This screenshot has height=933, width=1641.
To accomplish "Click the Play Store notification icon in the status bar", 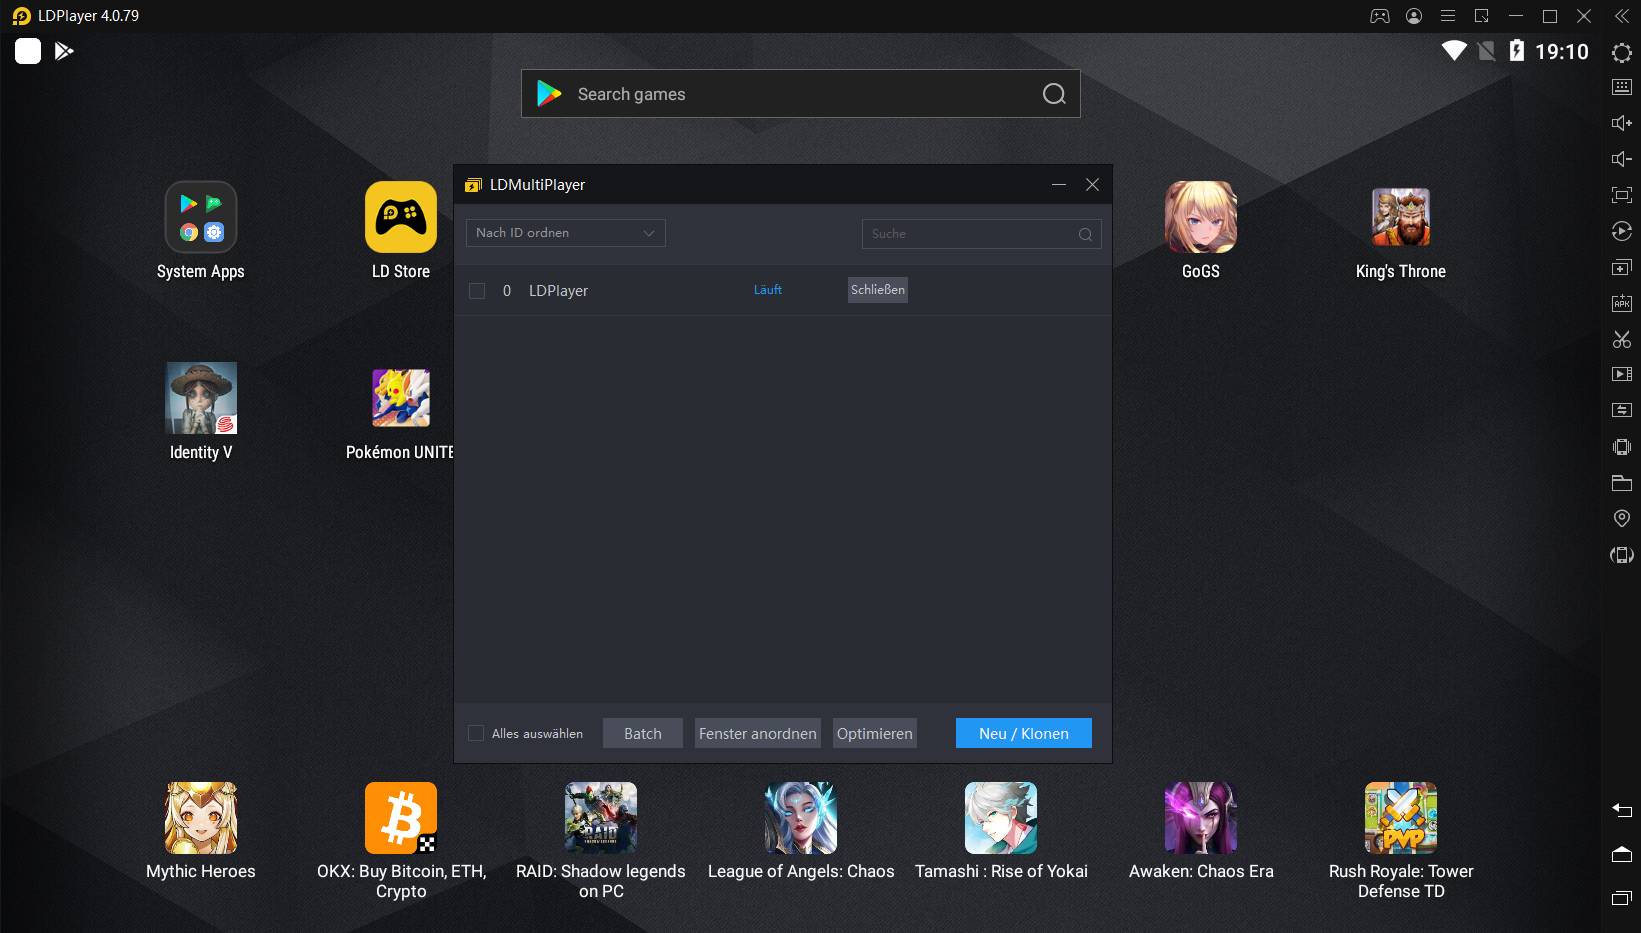I will point(64,51).
